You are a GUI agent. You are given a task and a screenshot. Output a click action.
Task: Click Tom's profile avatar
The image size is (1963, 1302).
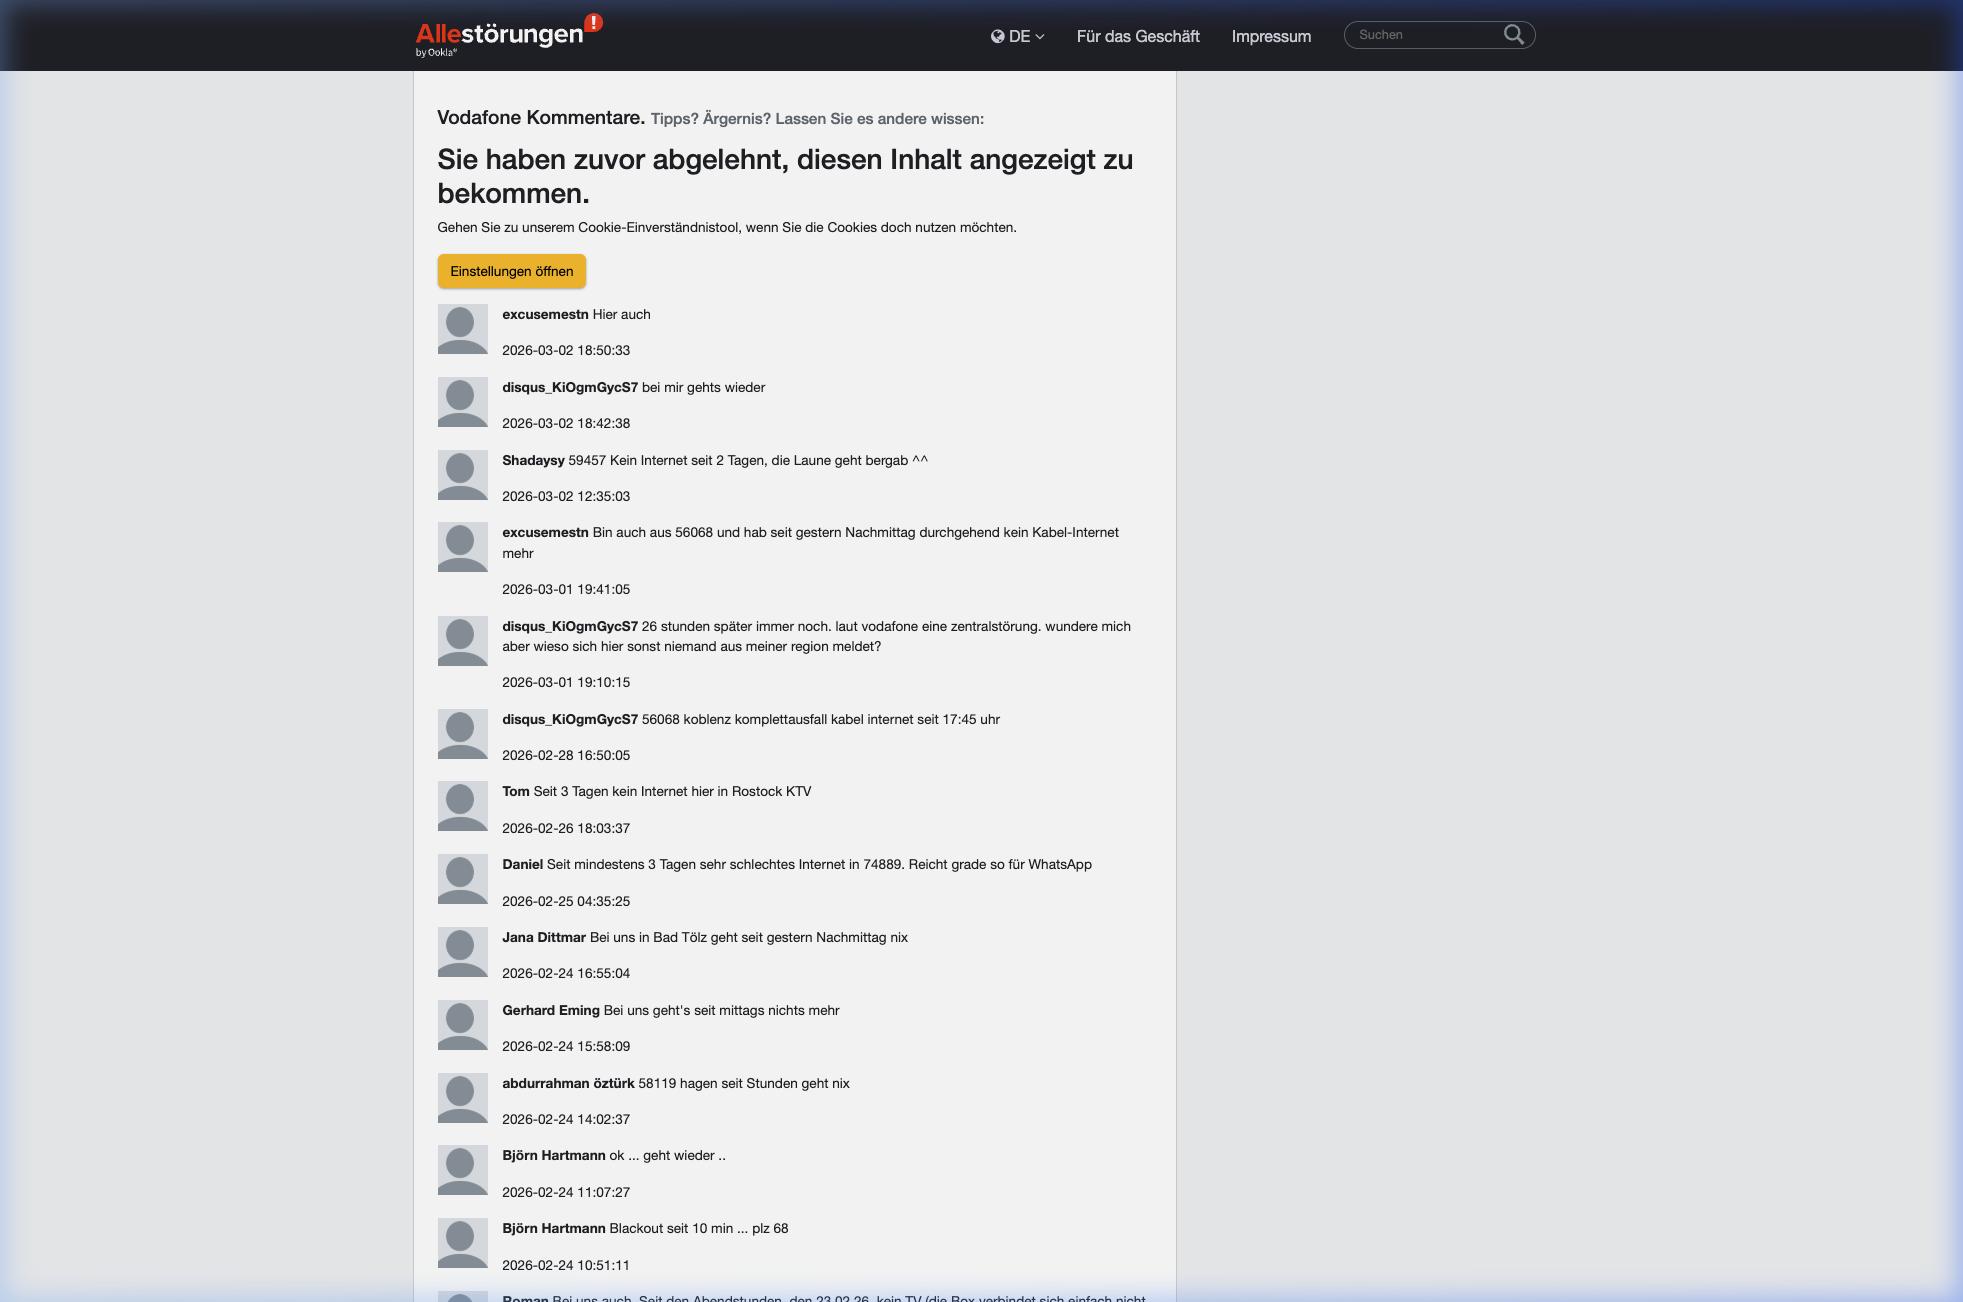coord(462,807)
